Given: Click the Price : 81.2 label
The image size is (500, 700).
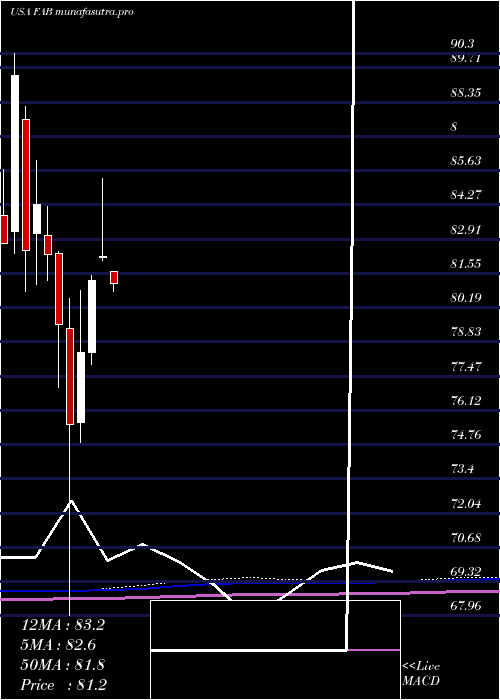Looking at the screenshot, I should point(64,685).
